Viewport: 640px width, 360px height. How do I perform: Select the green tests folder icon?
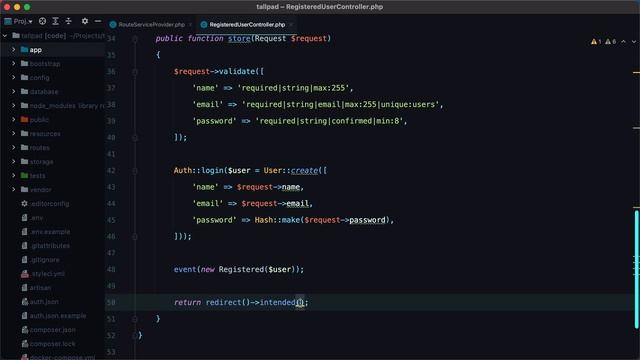(x=24, y=175)
